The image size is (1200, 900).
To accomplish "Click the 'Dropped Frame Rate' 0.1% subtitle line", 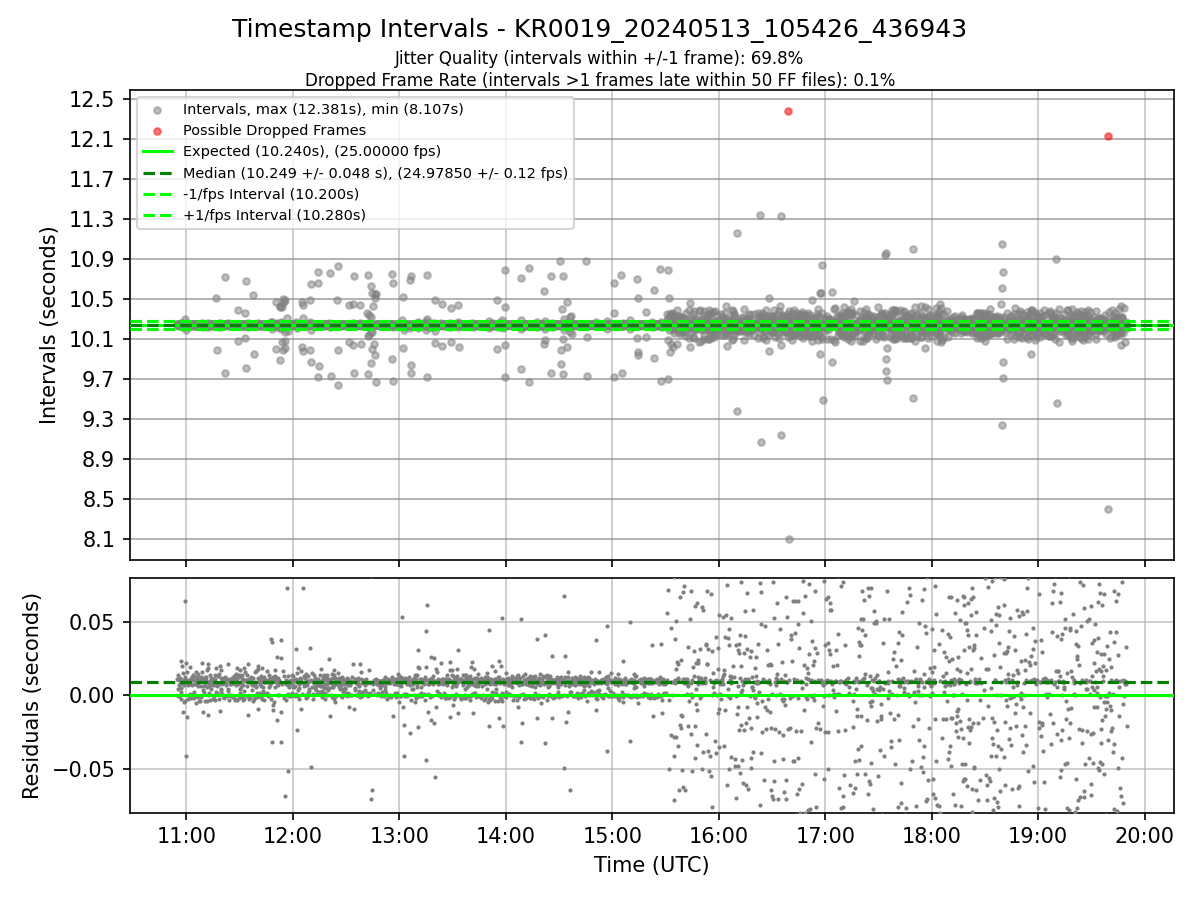I will point(599,79).
